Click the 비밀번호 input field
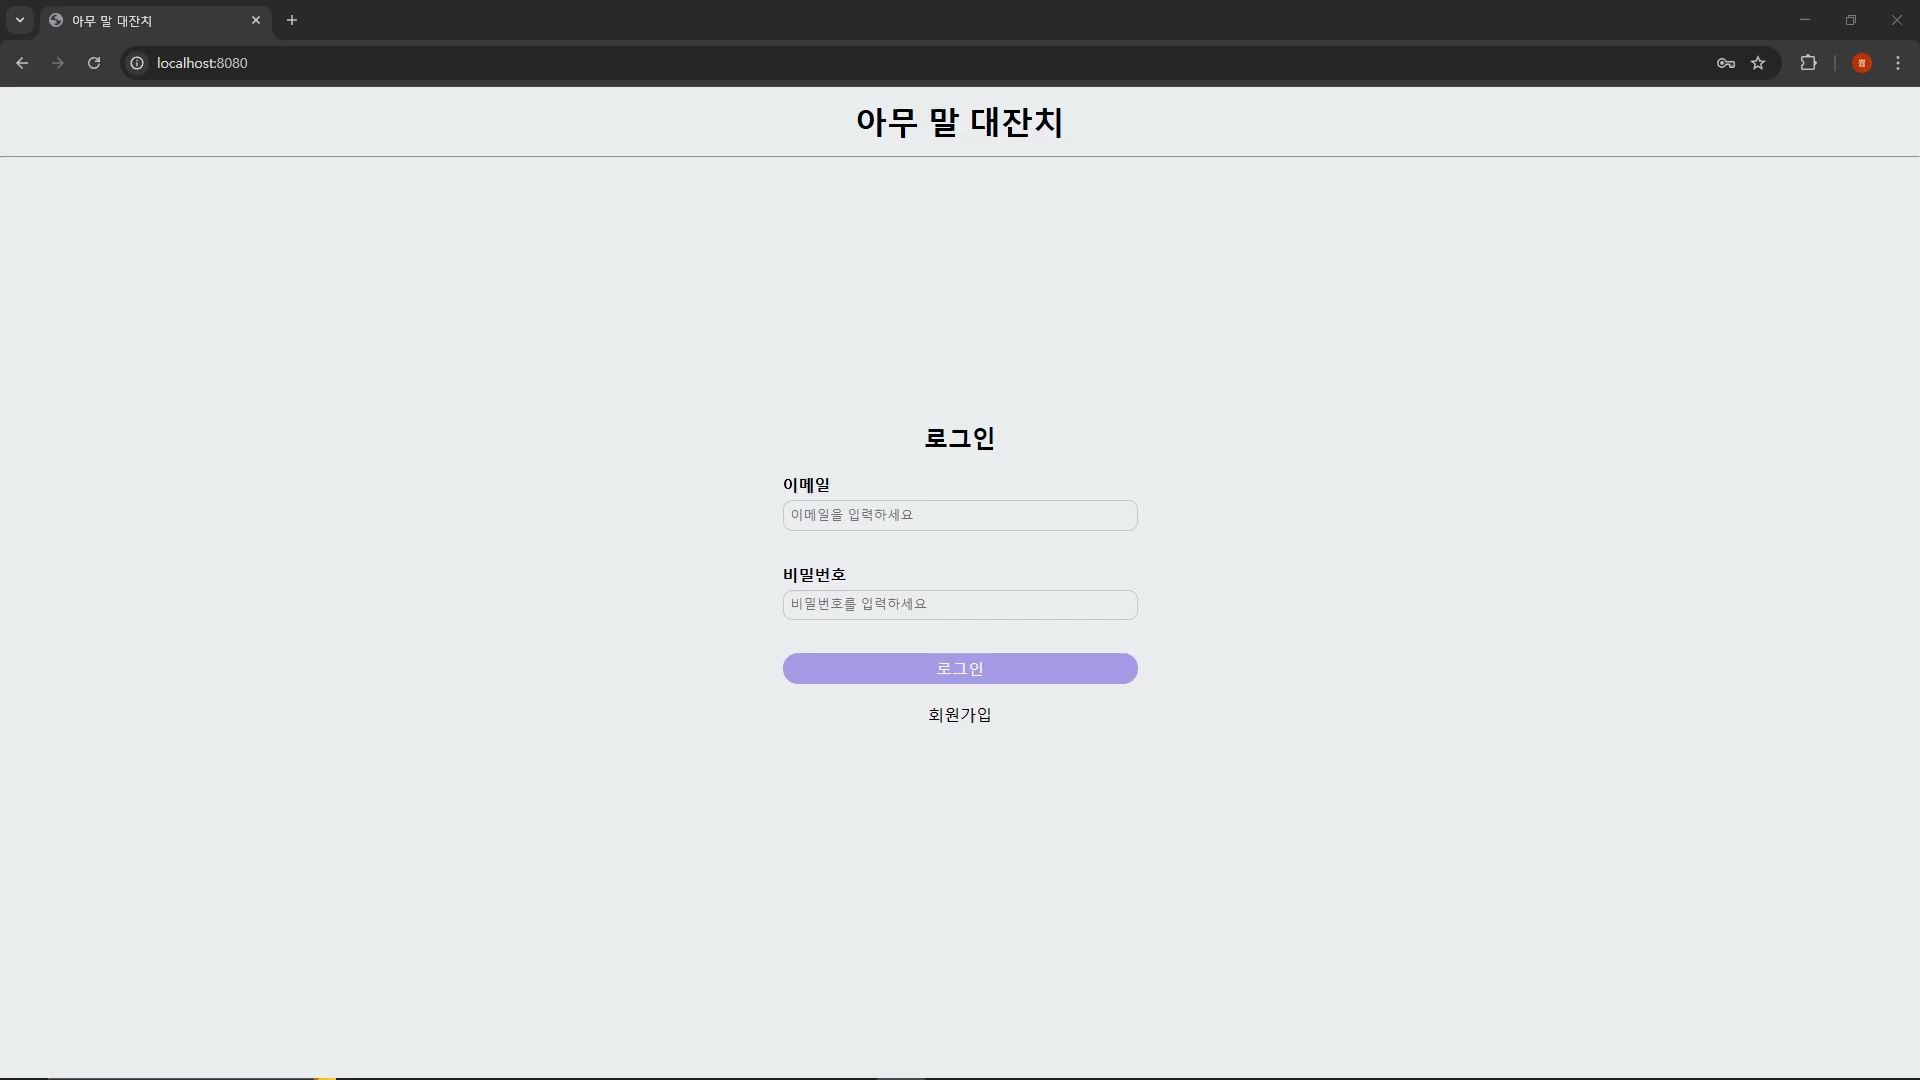 tap(960, 605)
